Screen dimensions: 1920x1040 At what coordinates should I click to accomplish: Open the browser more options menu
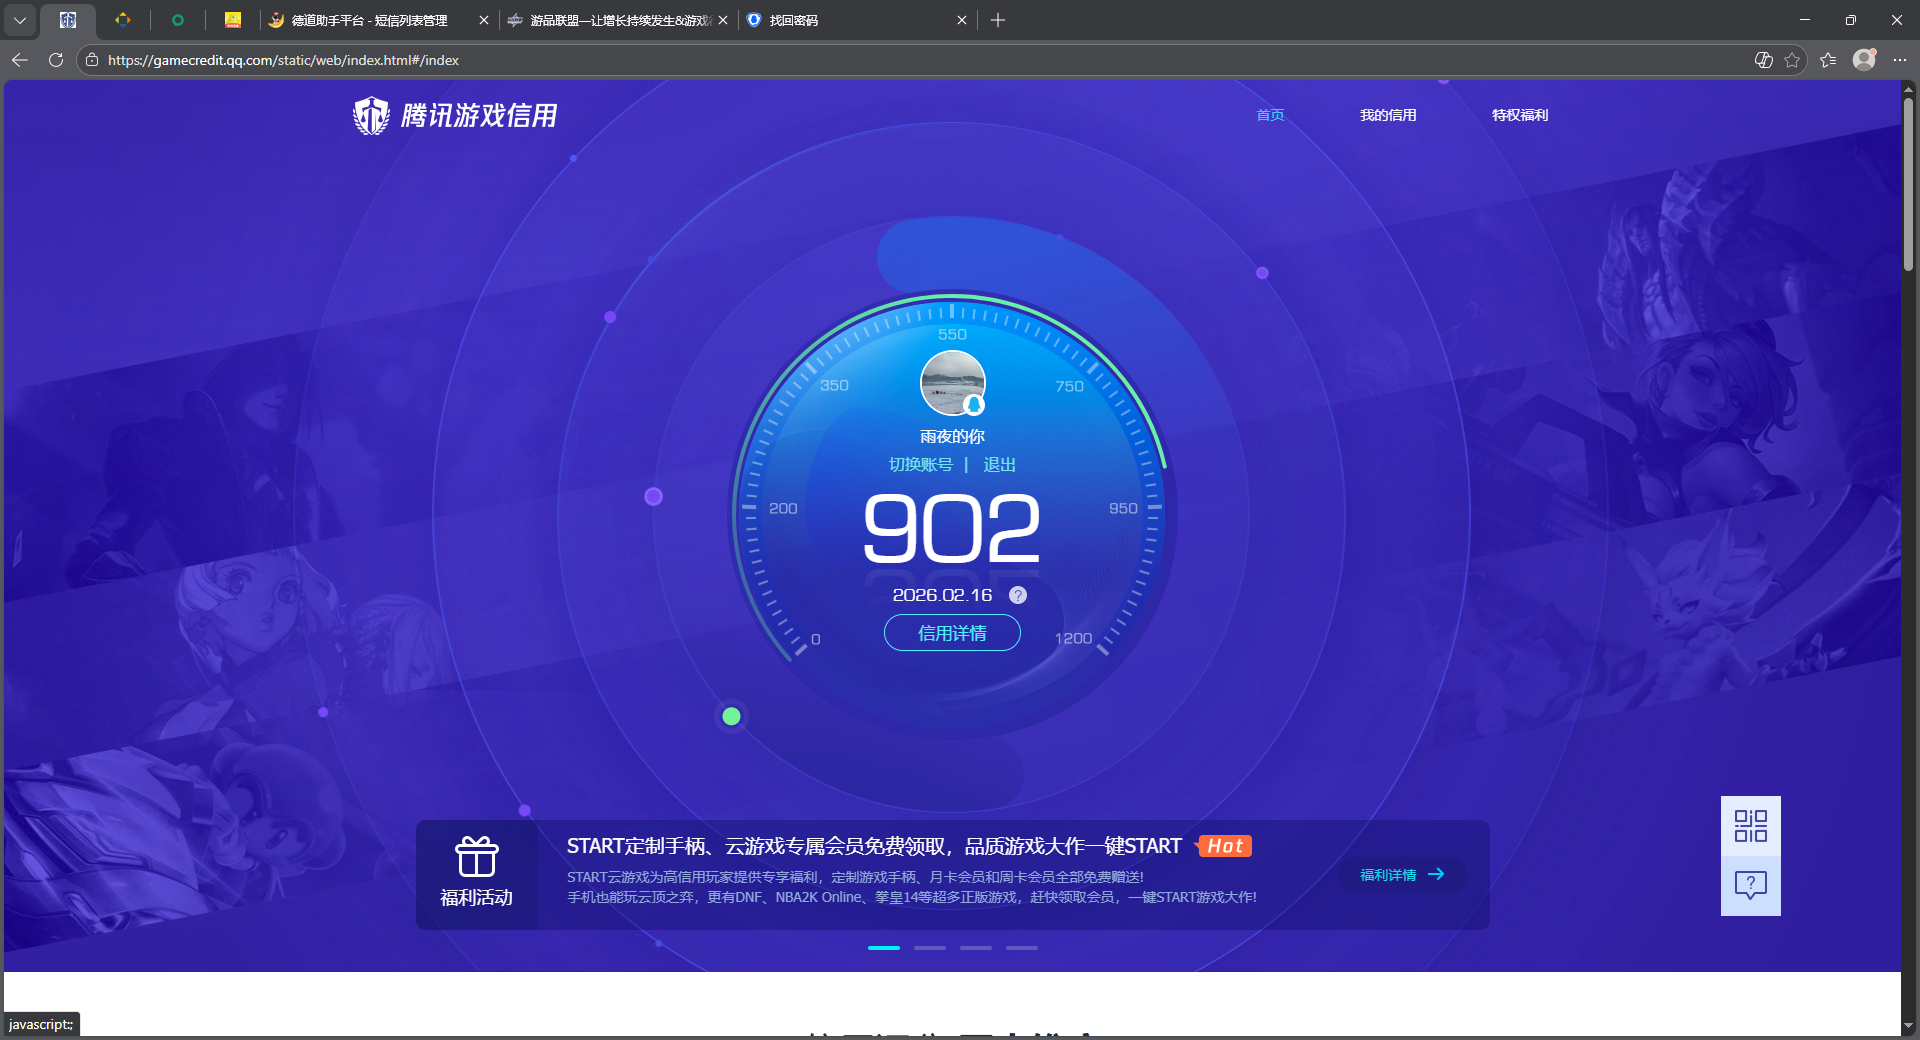[x=1901, y=60]
